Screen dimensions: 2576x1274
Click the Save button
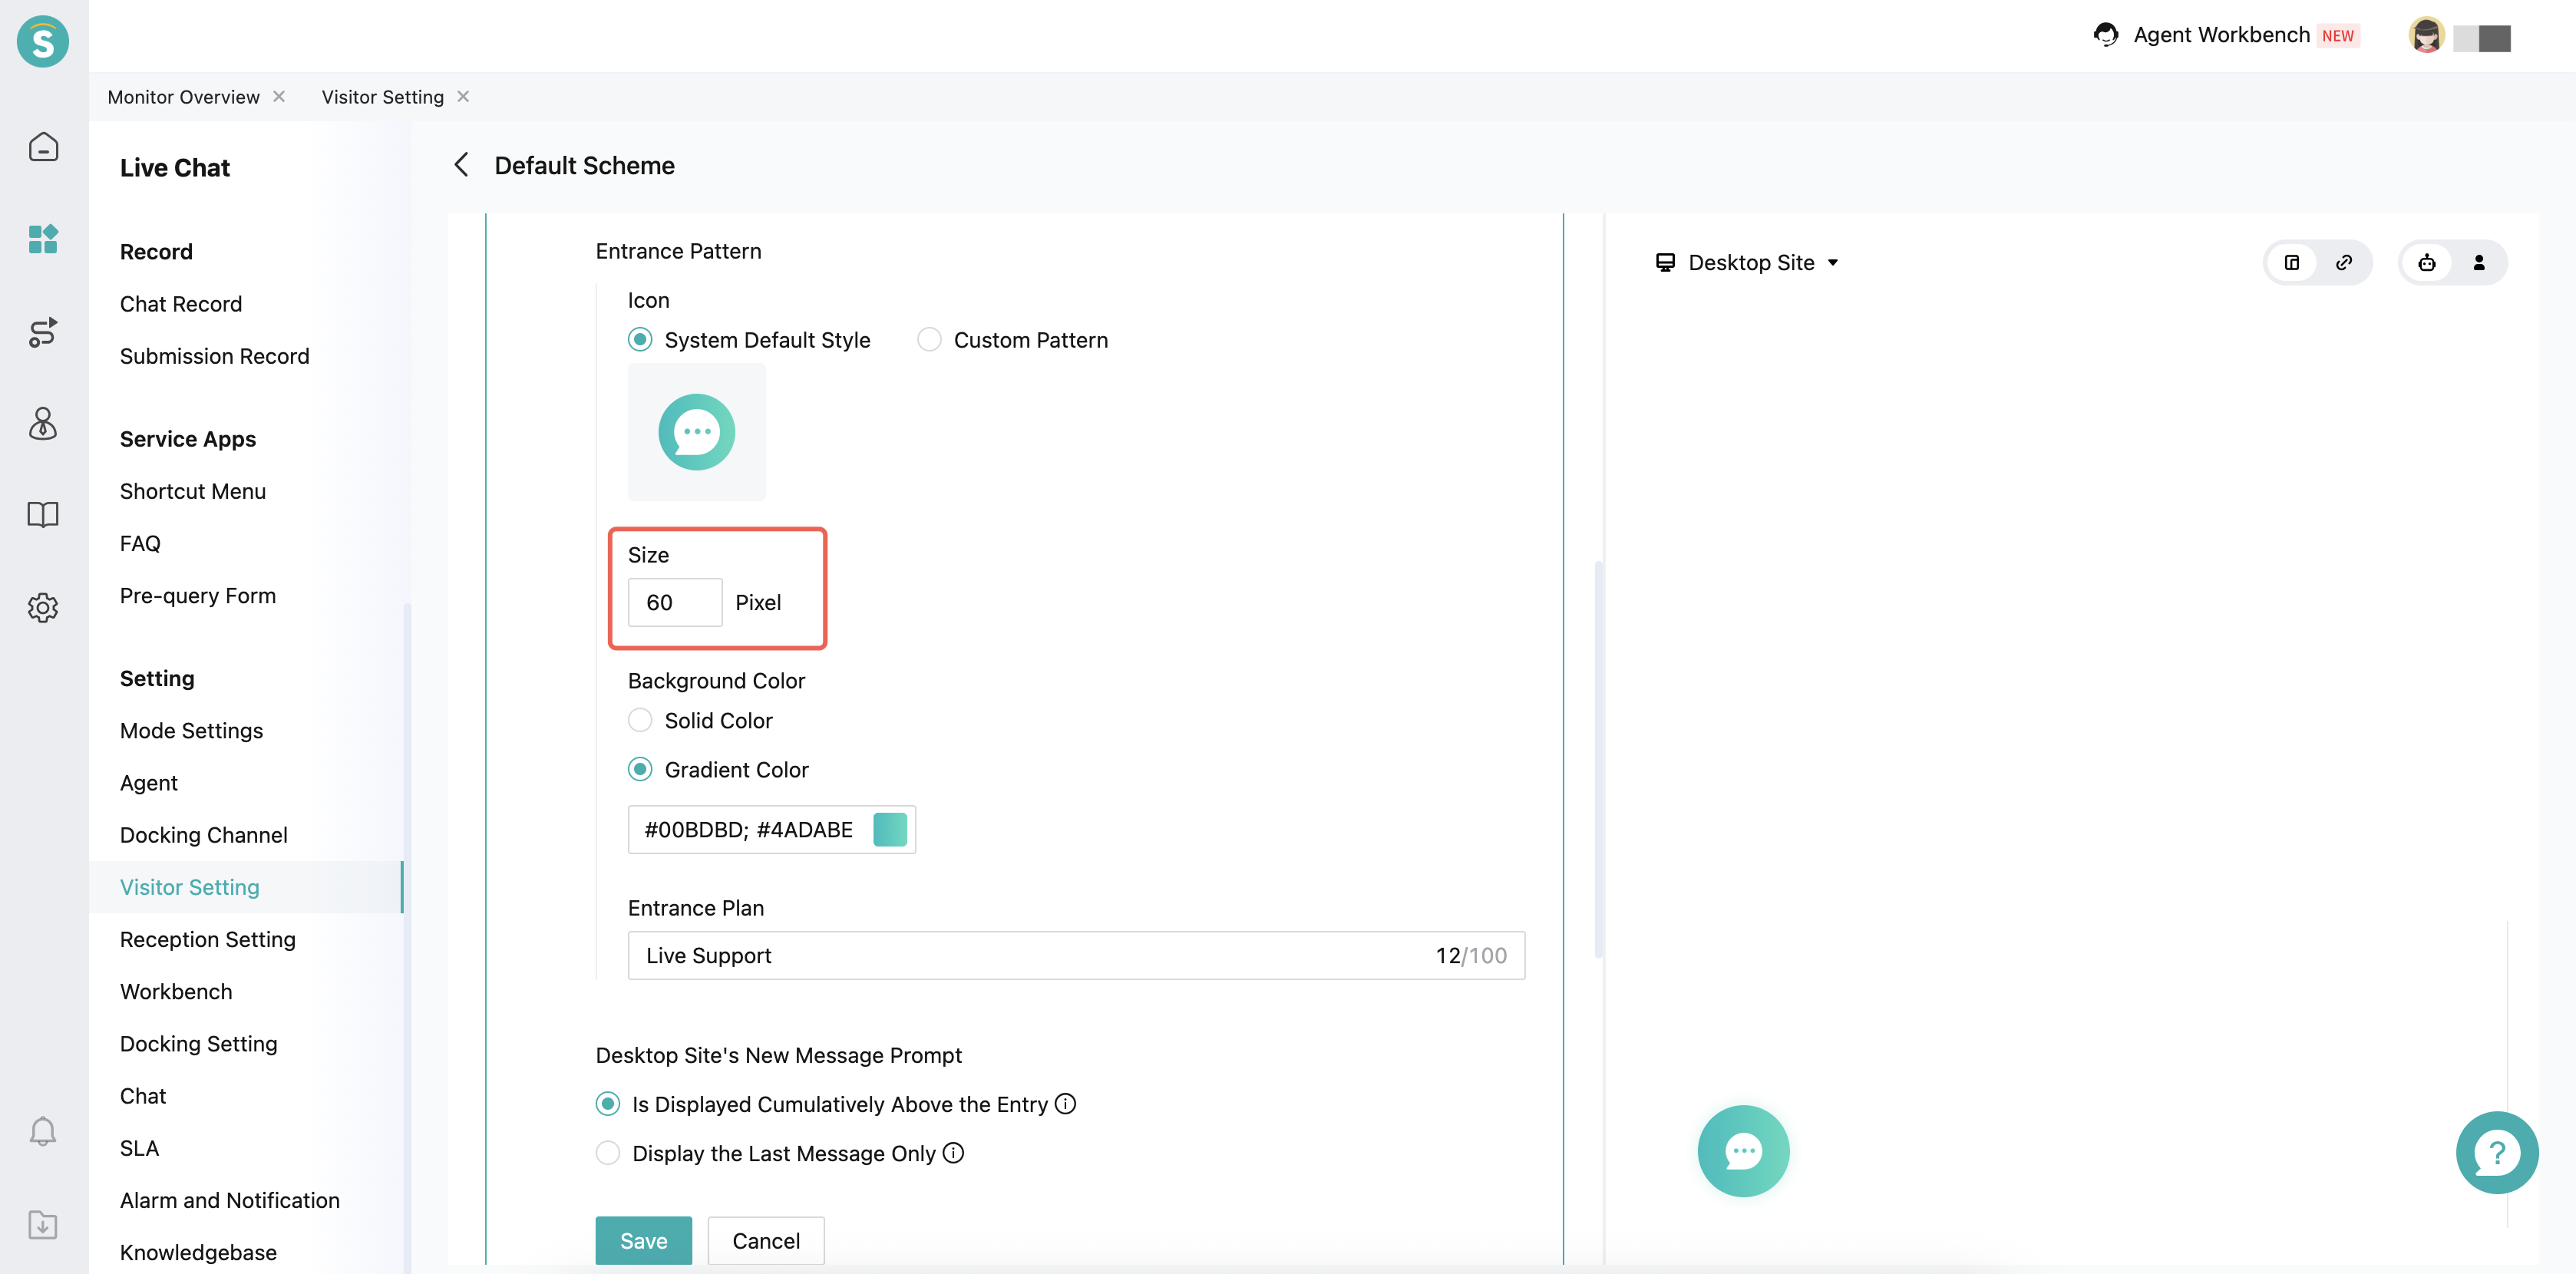click(x=643, y=1240)
